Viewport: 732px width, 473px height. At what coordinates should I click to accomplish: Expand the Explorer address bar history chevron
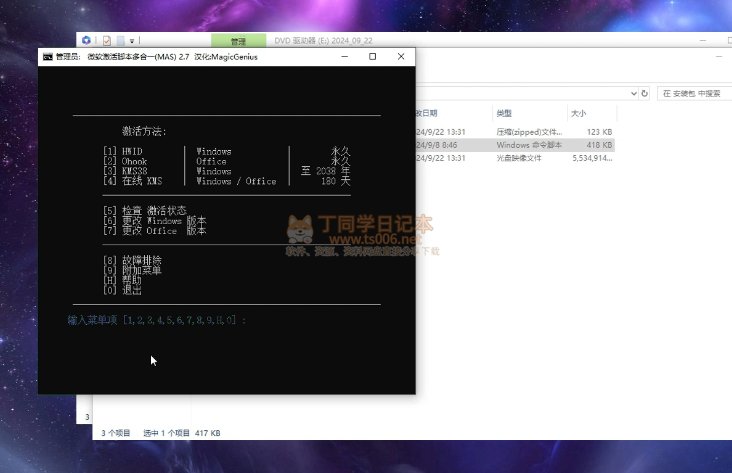coord(633,93)
